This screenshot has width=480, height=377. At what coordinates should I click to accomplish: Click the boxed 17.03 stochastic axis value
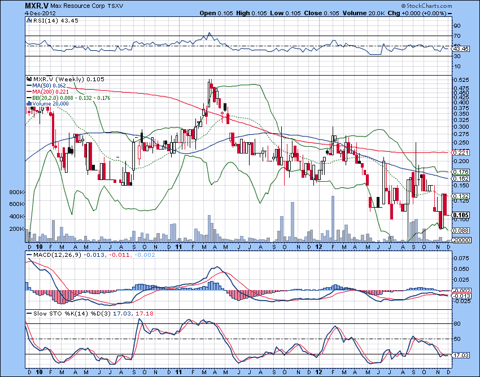tap(462, 355)
